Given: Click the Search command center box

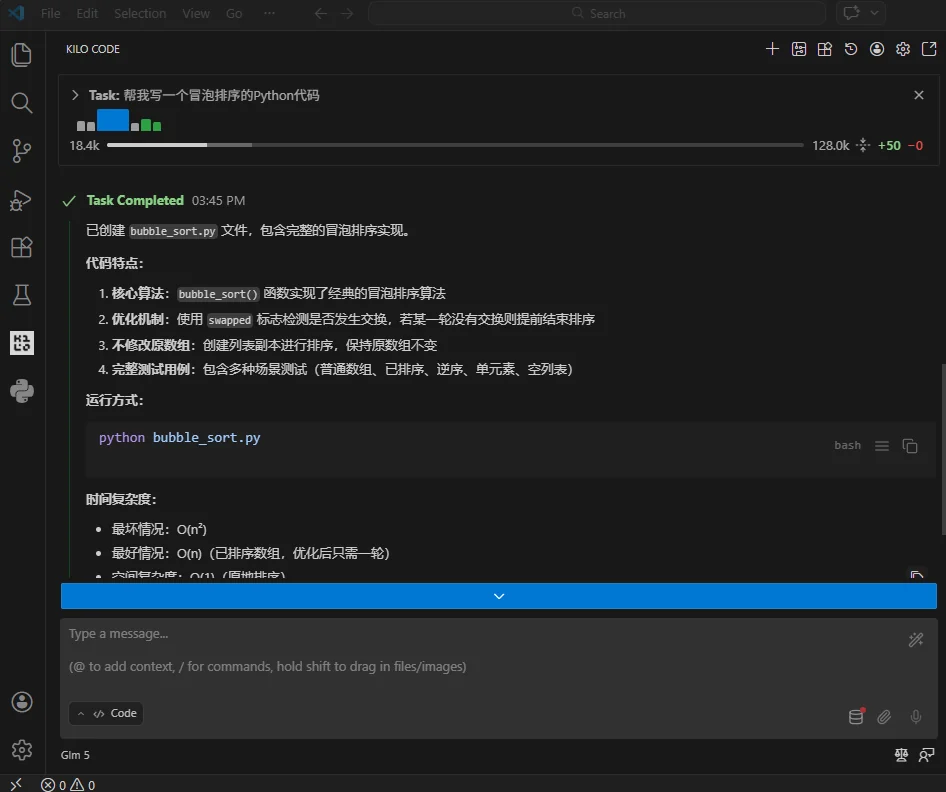Looking at the screenshot, I should (597, 13).
